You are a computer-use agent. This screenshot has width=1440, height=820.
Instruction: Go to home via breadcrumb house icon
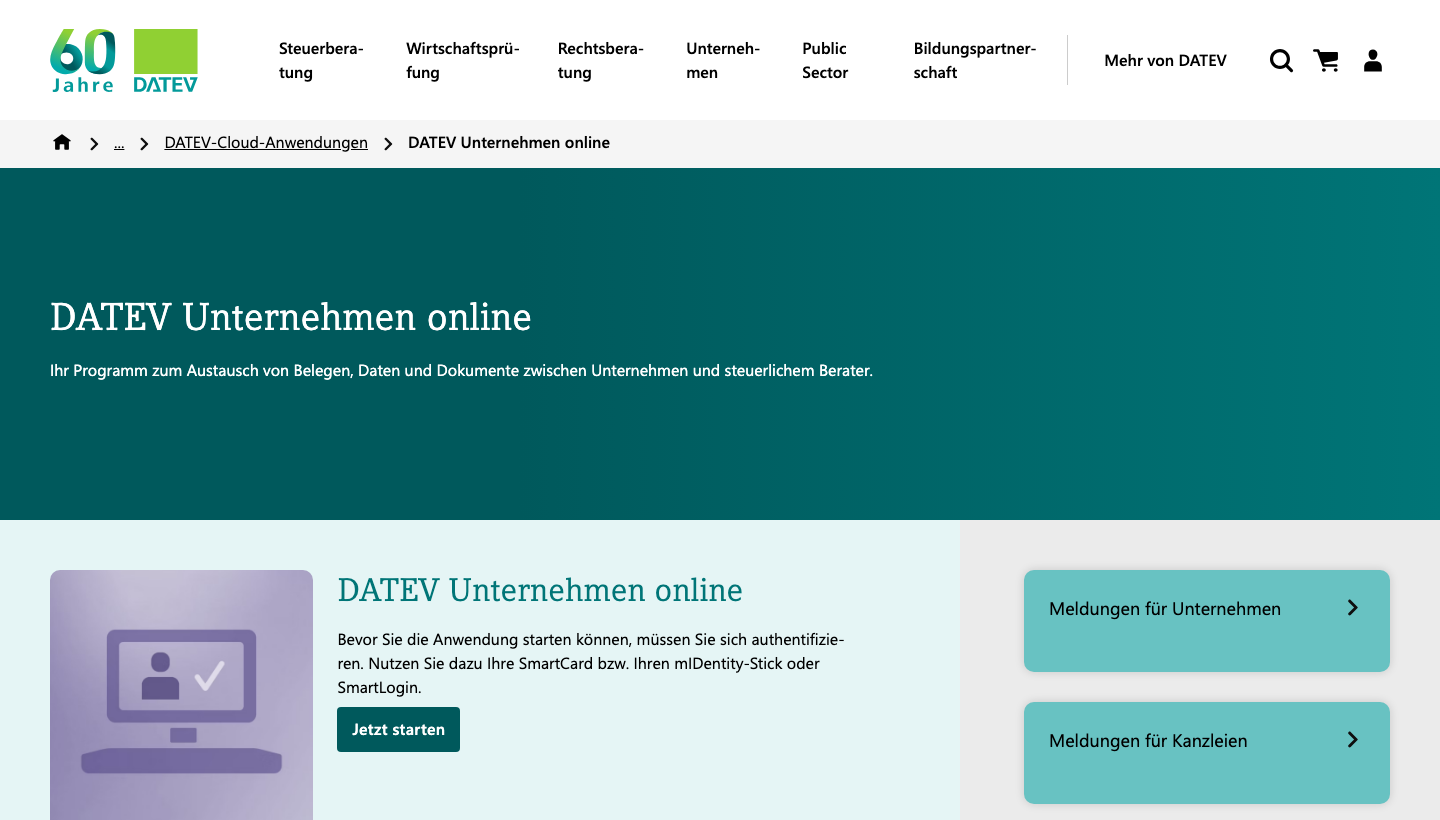(x=62, y=143)
